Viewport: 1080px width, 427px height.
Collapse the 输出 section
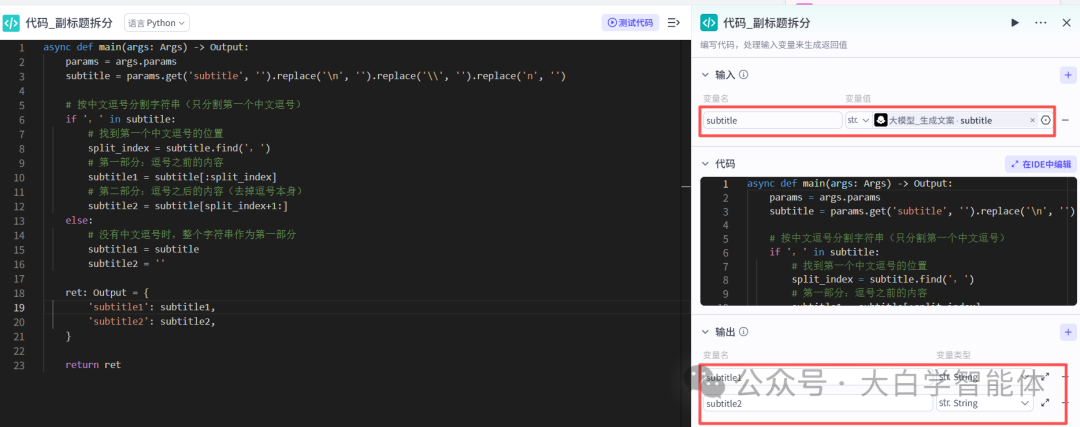point(705,332)
